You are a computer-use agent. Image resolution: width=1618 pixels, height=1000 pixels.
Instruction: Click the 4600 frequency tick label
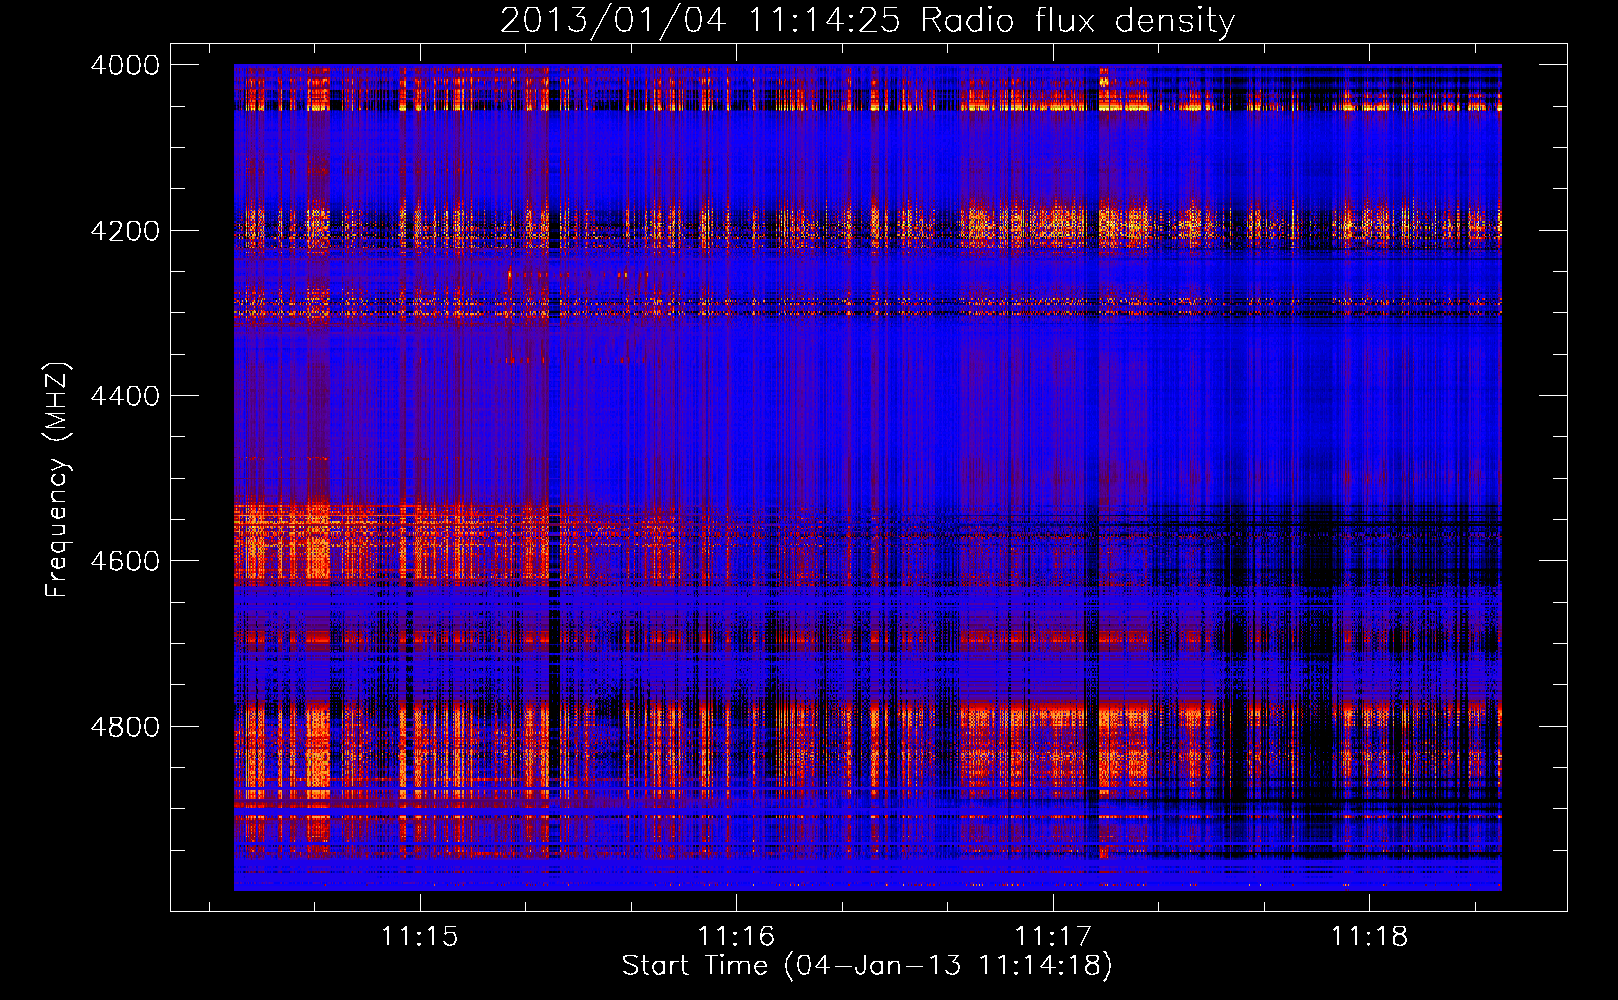[124, 561]
